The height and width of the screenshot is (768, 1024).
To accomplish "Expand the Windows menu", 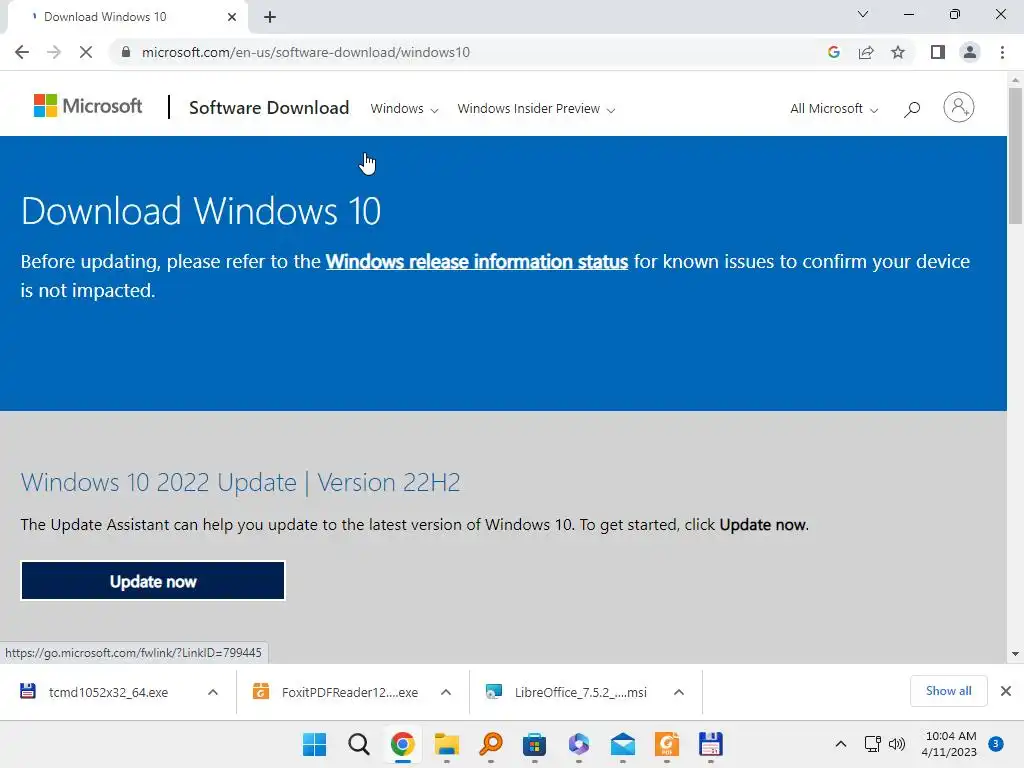I will [404, 108].
